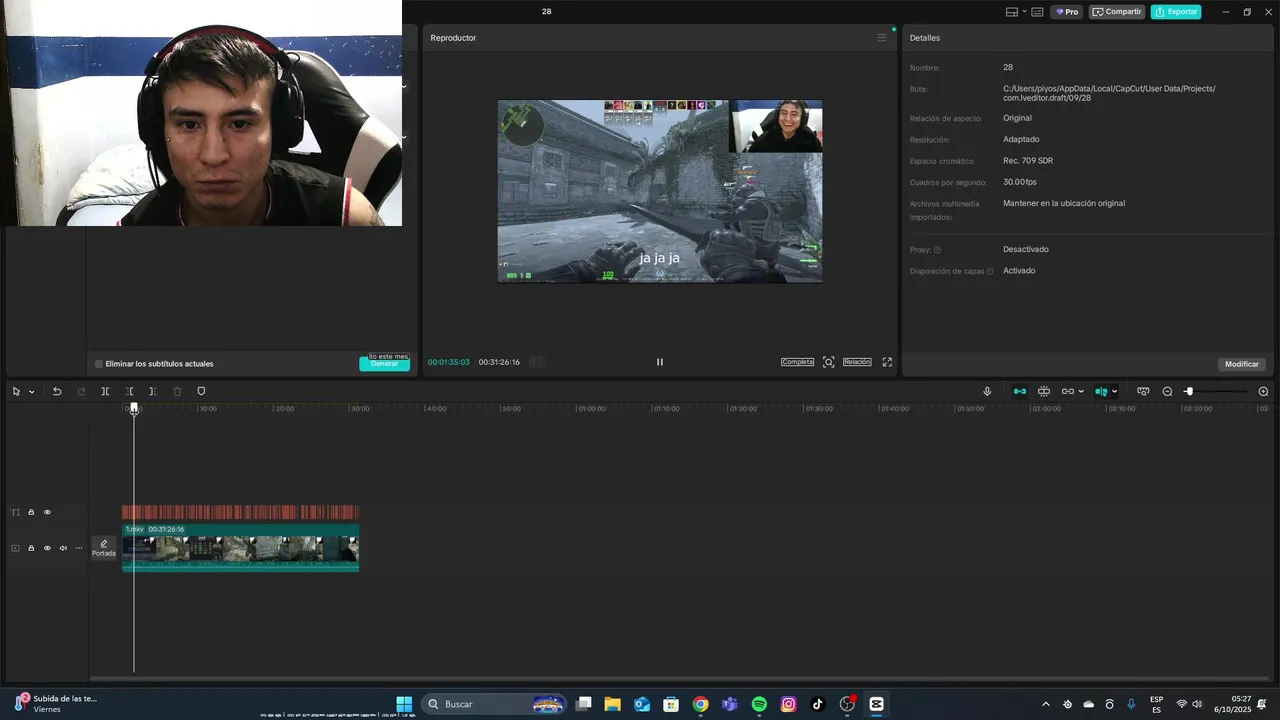Select the pointer selection tool

tap(16, 391)
